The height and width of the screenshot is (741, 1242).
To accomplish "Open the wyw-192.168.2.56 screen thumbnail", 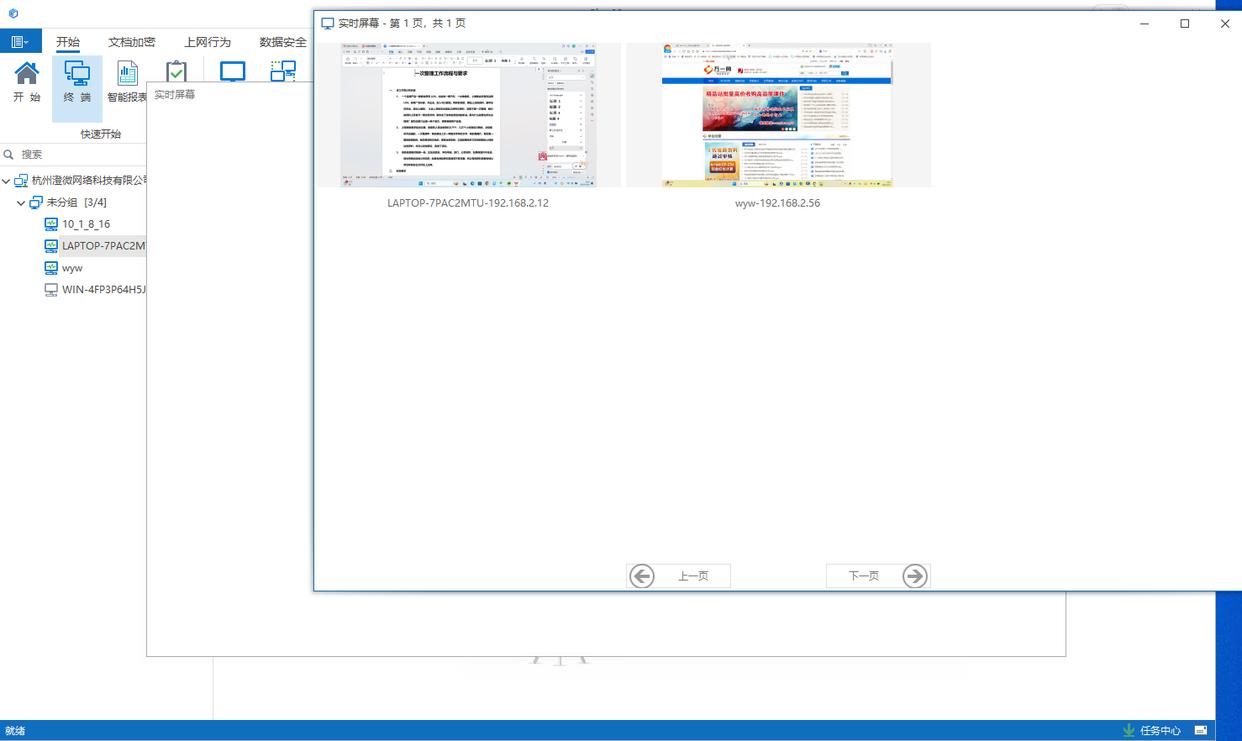I will click(x=777, y=115).
